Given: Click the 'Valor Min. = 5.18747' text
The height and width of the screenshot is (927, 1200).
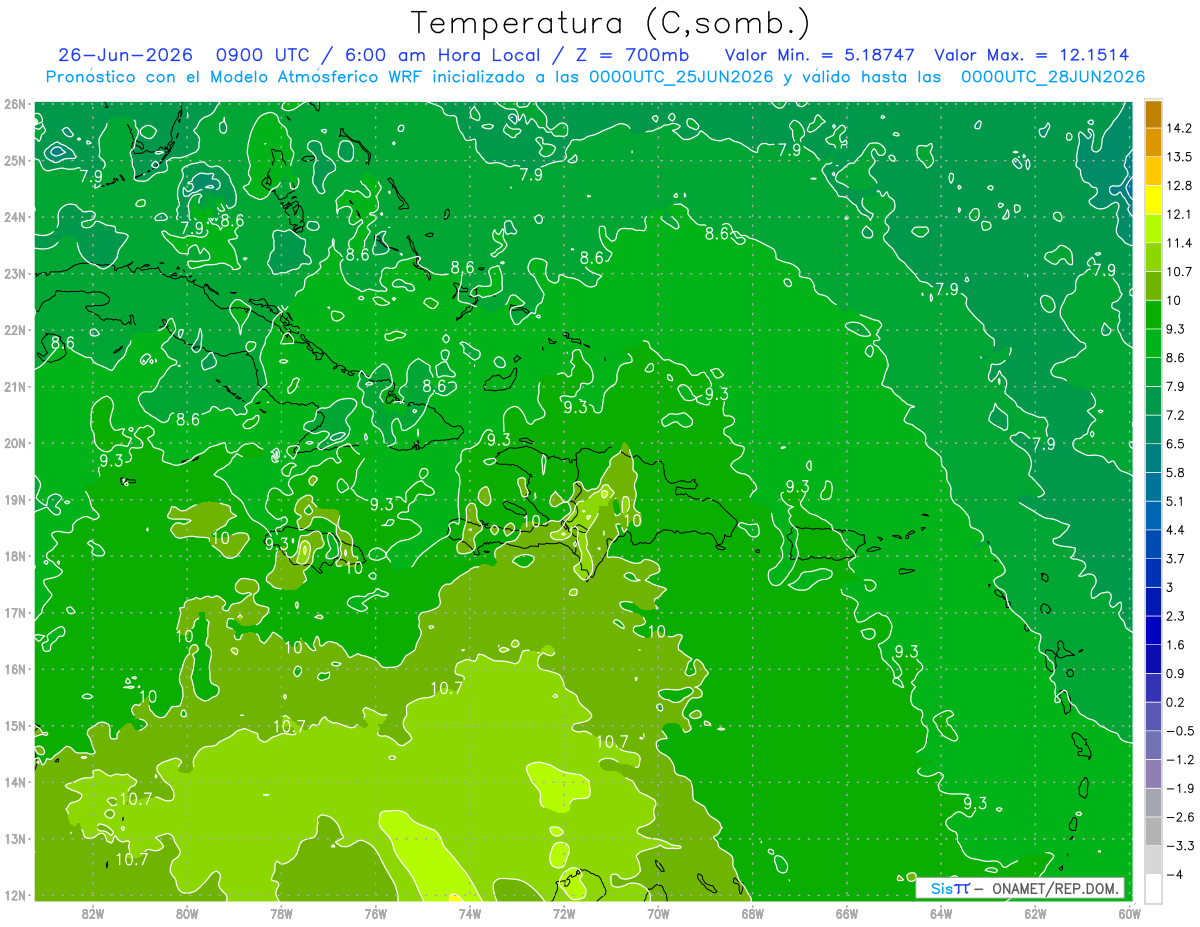Looking at the screenshot, I should tap(819, 55).
